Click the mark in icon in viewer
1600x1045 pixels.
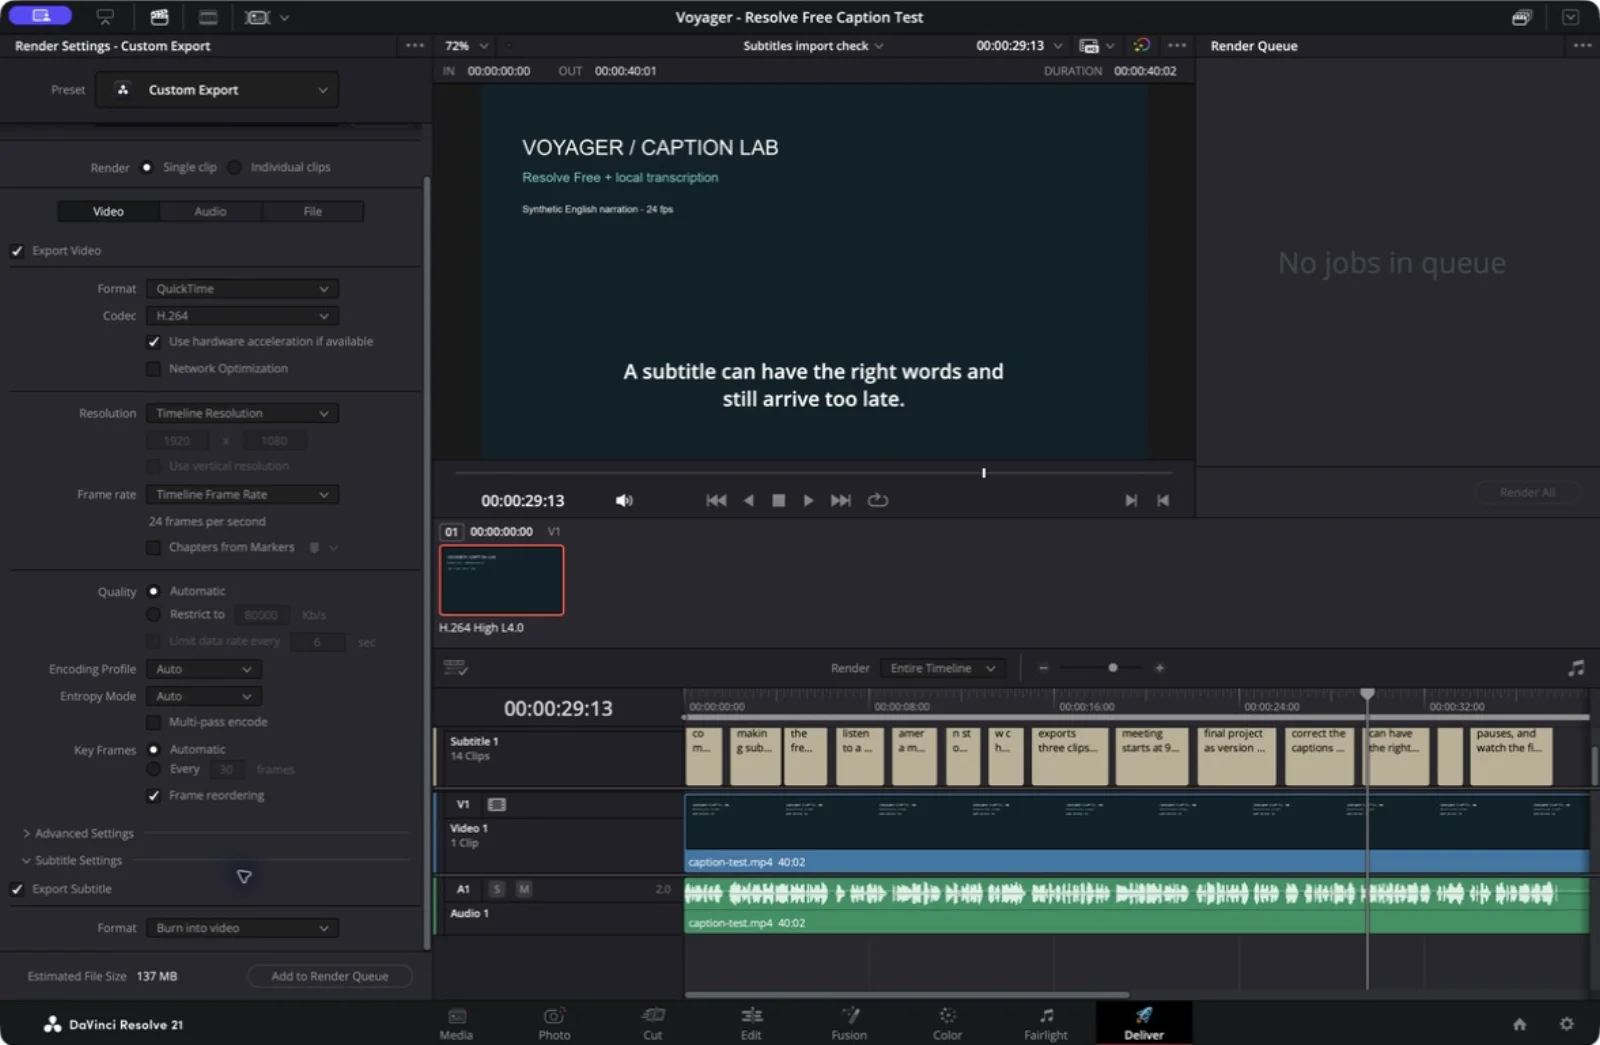click(x=1130, y=500)
